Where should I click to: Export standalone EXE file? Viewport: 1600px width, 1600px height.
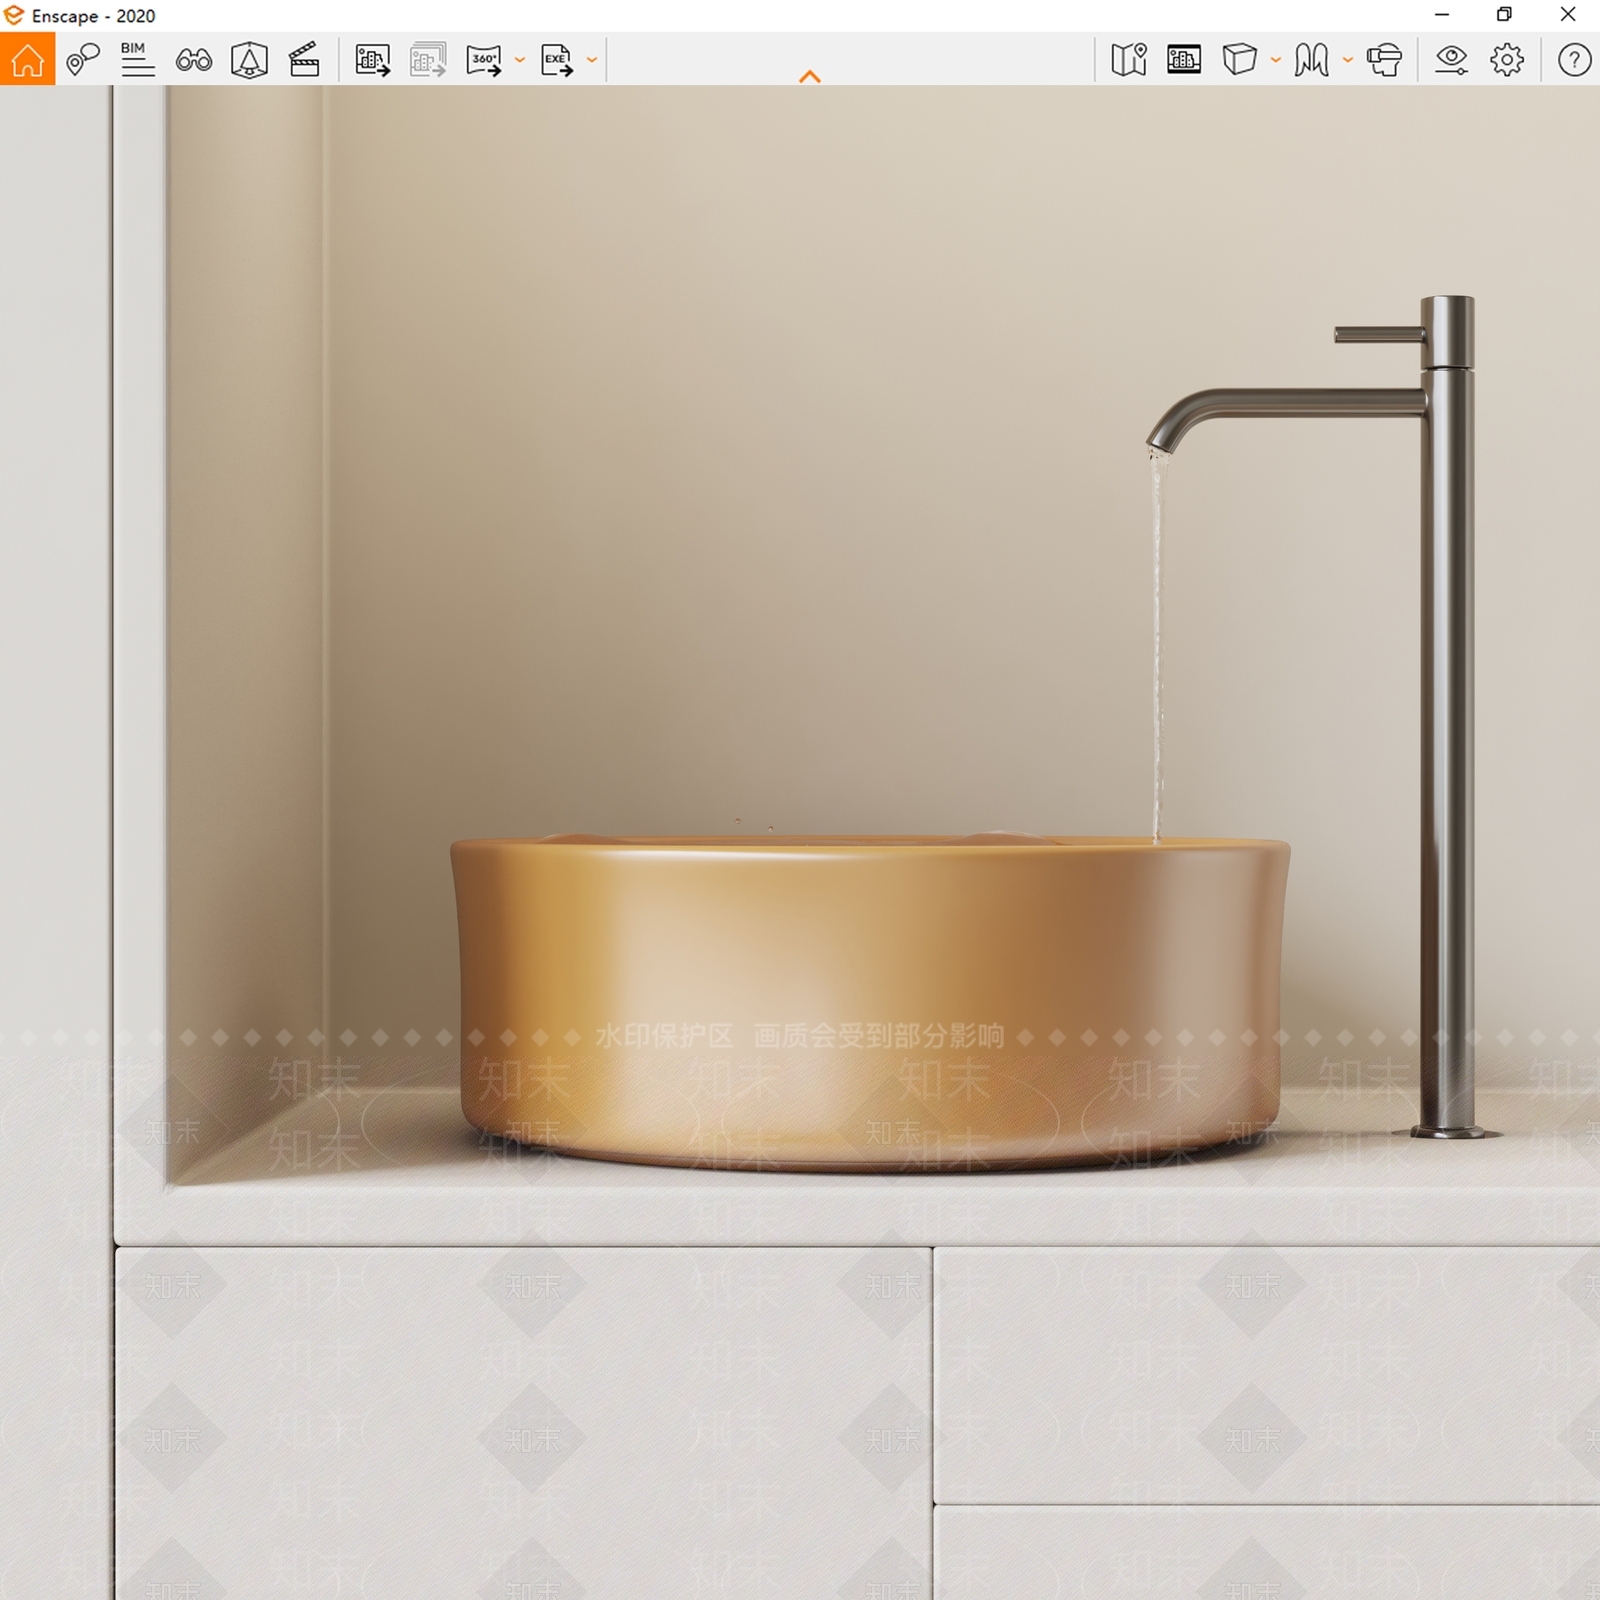pos(557,60)
